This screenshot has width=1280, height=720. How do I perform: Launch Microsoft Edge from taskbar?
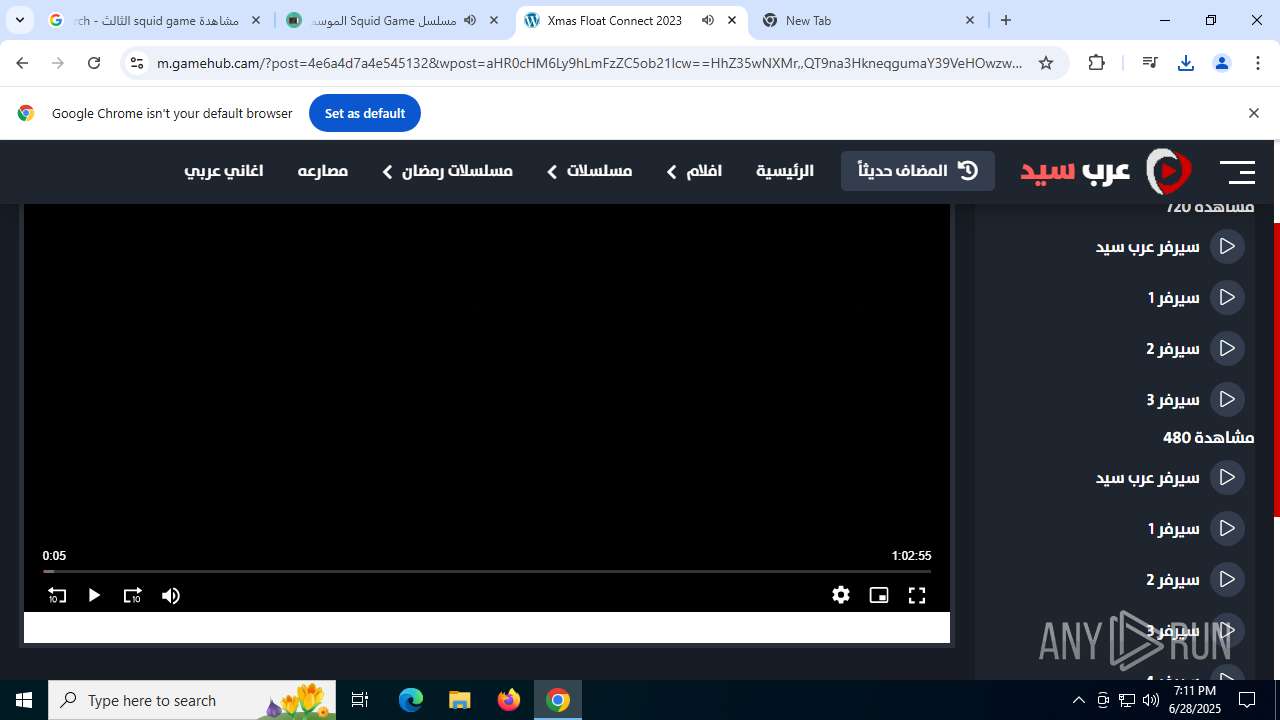411,700
